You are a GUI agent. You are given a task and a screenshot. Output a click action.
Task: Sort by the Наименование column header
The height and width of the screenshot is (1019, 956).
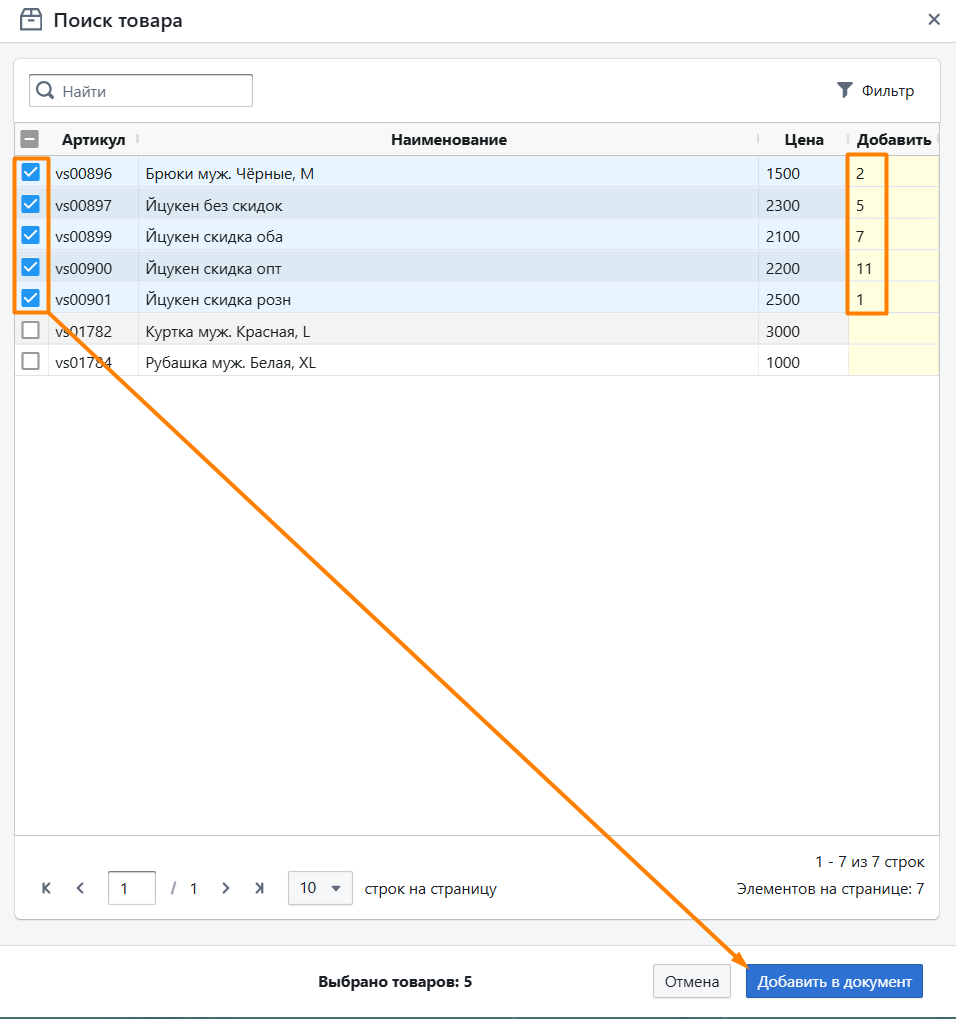coord(448,140)
